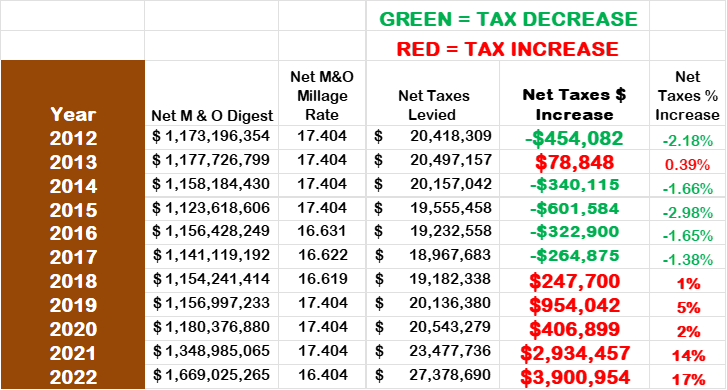Image resolution: width=727 pixels, height=390 pixels.
Task: Select taxes levied 20,497,157
Action: (450, 160)
